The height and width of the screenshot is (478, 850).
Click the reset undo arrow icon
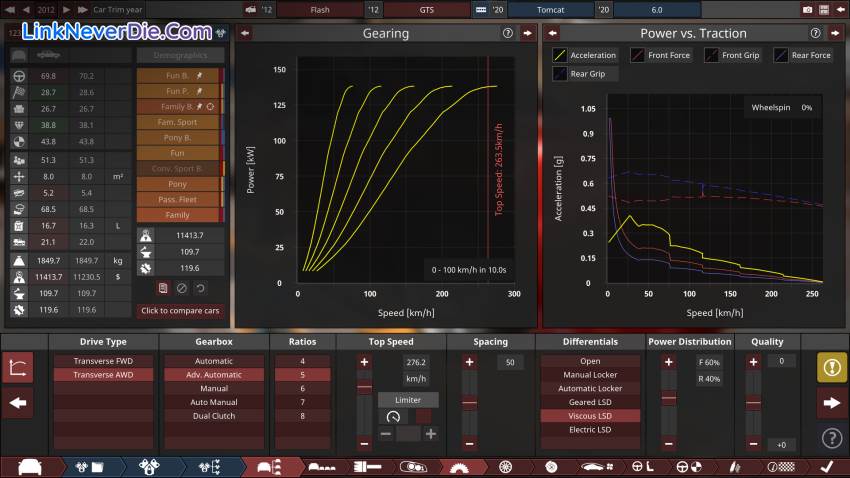point(200,288)
